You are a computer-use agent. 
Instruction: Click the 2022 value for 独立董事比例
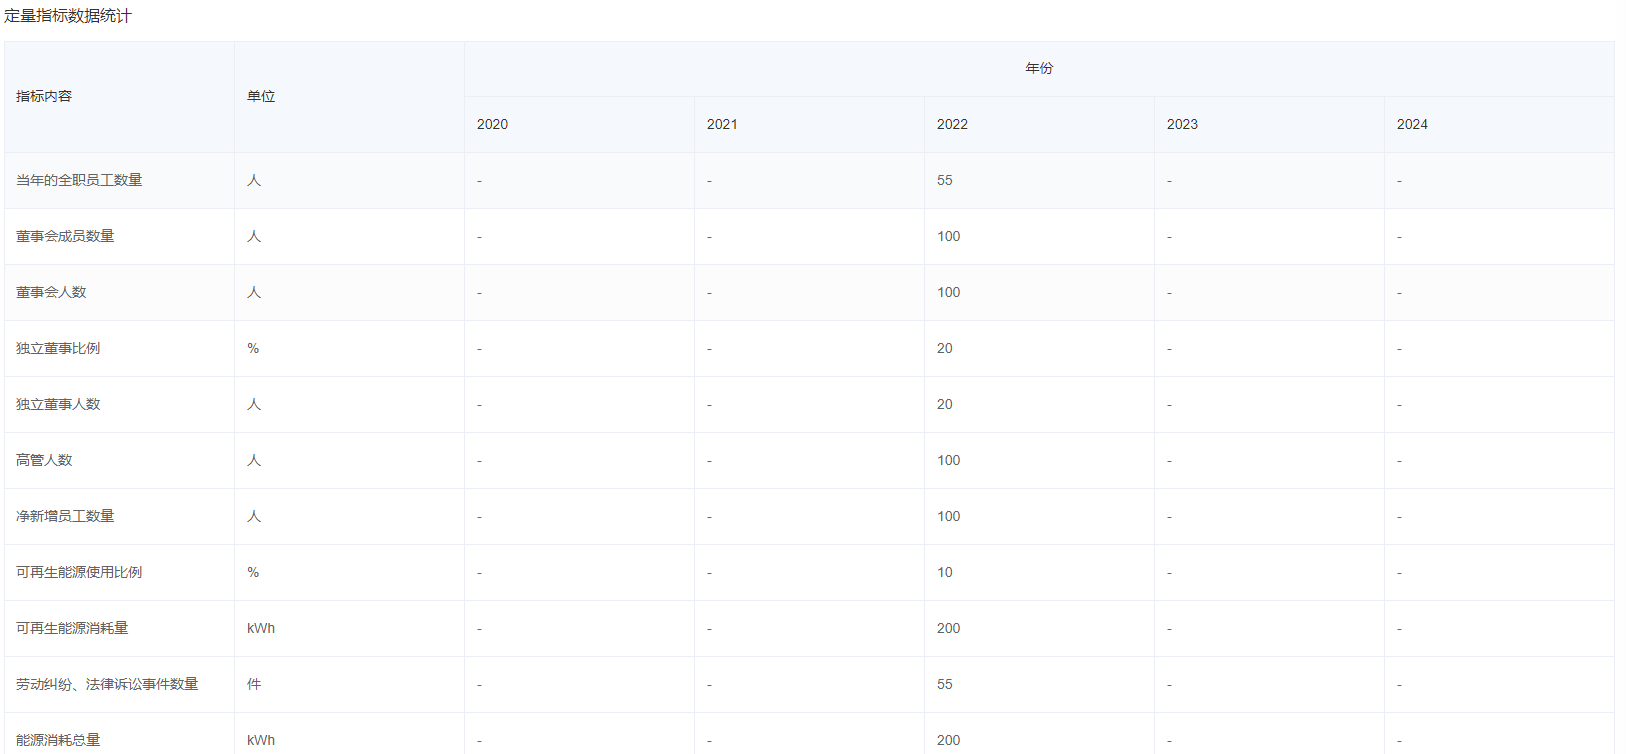945,348
